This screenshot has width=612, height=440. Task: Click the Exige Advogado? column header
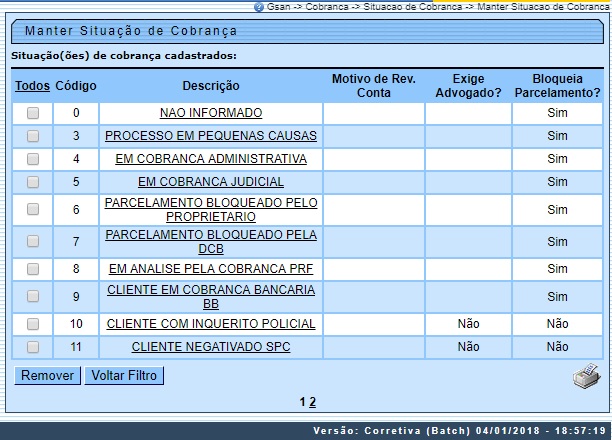point(468,86)
